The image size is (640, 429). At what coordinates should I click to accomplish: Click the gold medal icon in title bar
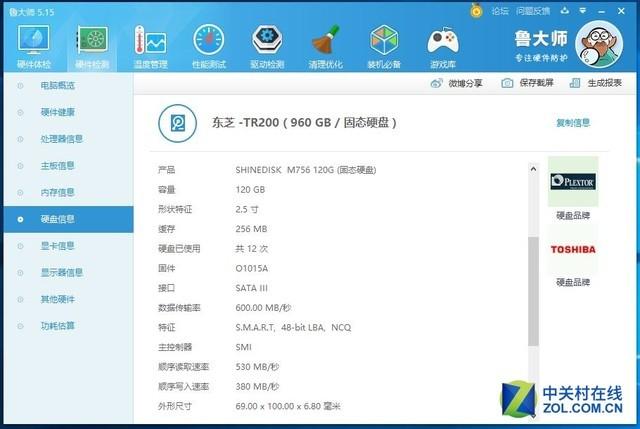(x=476, y=10)
